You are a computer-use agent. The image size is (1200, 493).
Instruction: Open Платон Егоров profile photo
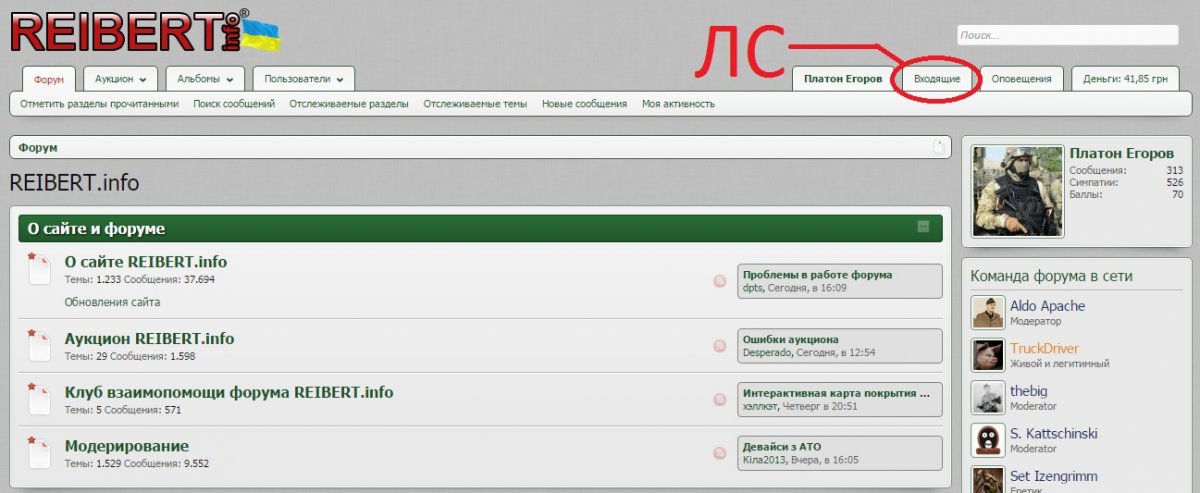pos(1018,191)
